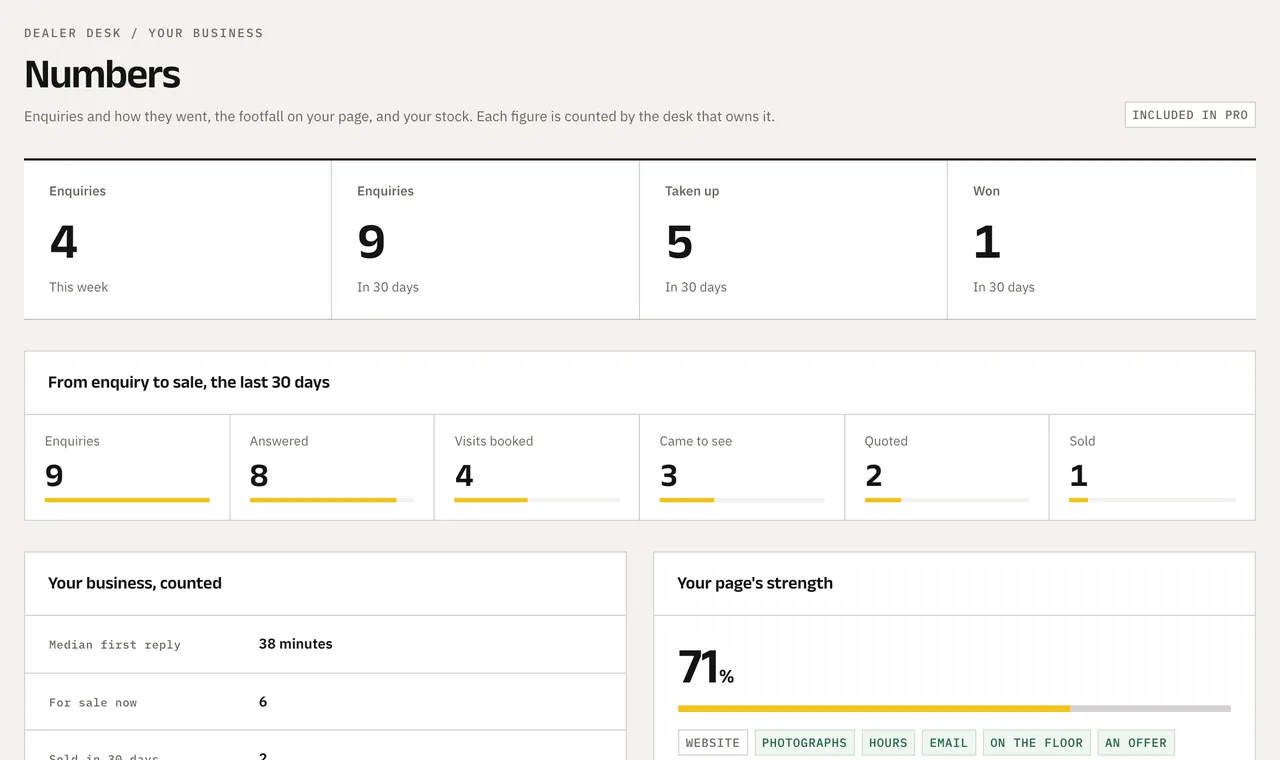Click the For sale now row label
1280x760 pixels.
(93, 703)
